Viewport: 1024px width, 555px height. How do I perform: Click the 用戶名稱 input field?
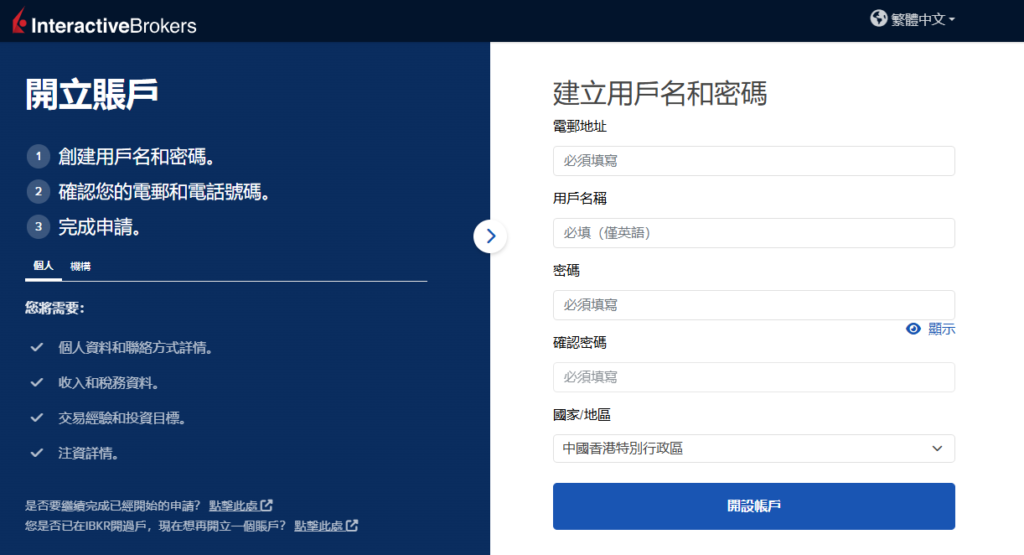coord(753,233)
